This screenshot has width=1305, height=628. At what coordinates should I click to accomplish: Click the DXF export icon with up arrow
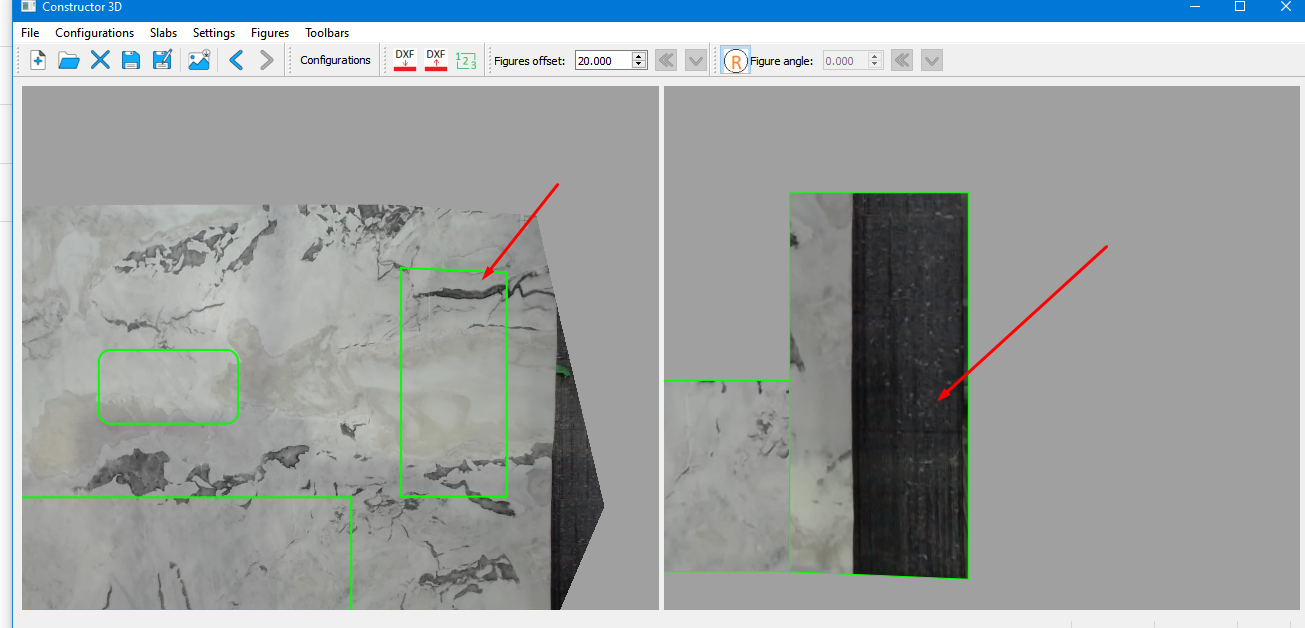click(x=436, y=61)
